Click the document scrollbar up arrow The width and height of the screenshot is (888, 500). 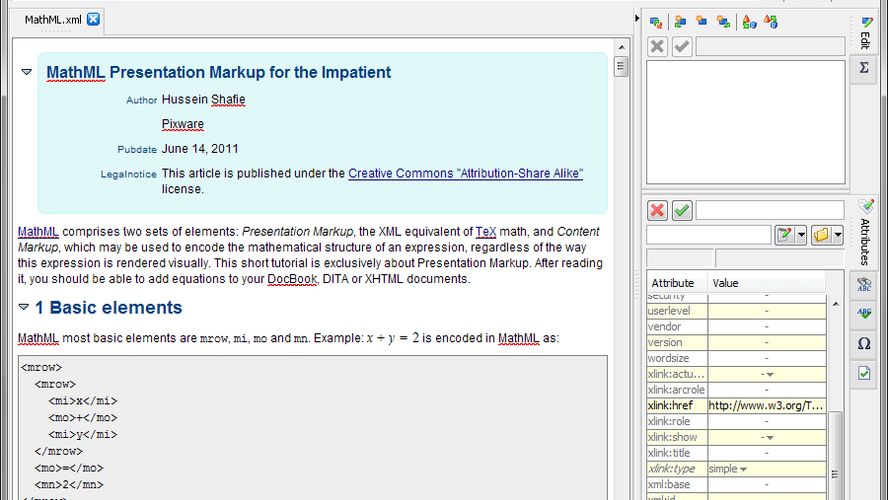pyautogui.click(x=621, y=48)
